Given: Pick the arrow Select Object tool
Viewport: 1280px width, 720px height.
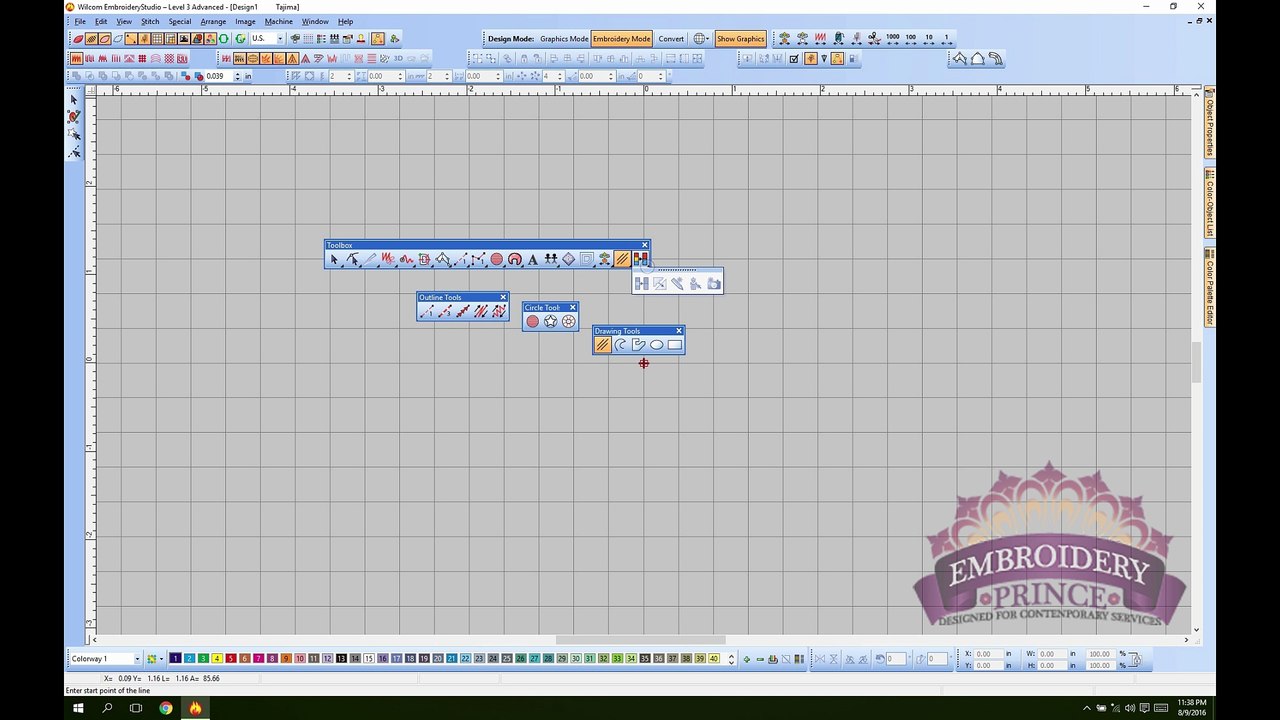Looking at the screenshot, I should (335, 259).
